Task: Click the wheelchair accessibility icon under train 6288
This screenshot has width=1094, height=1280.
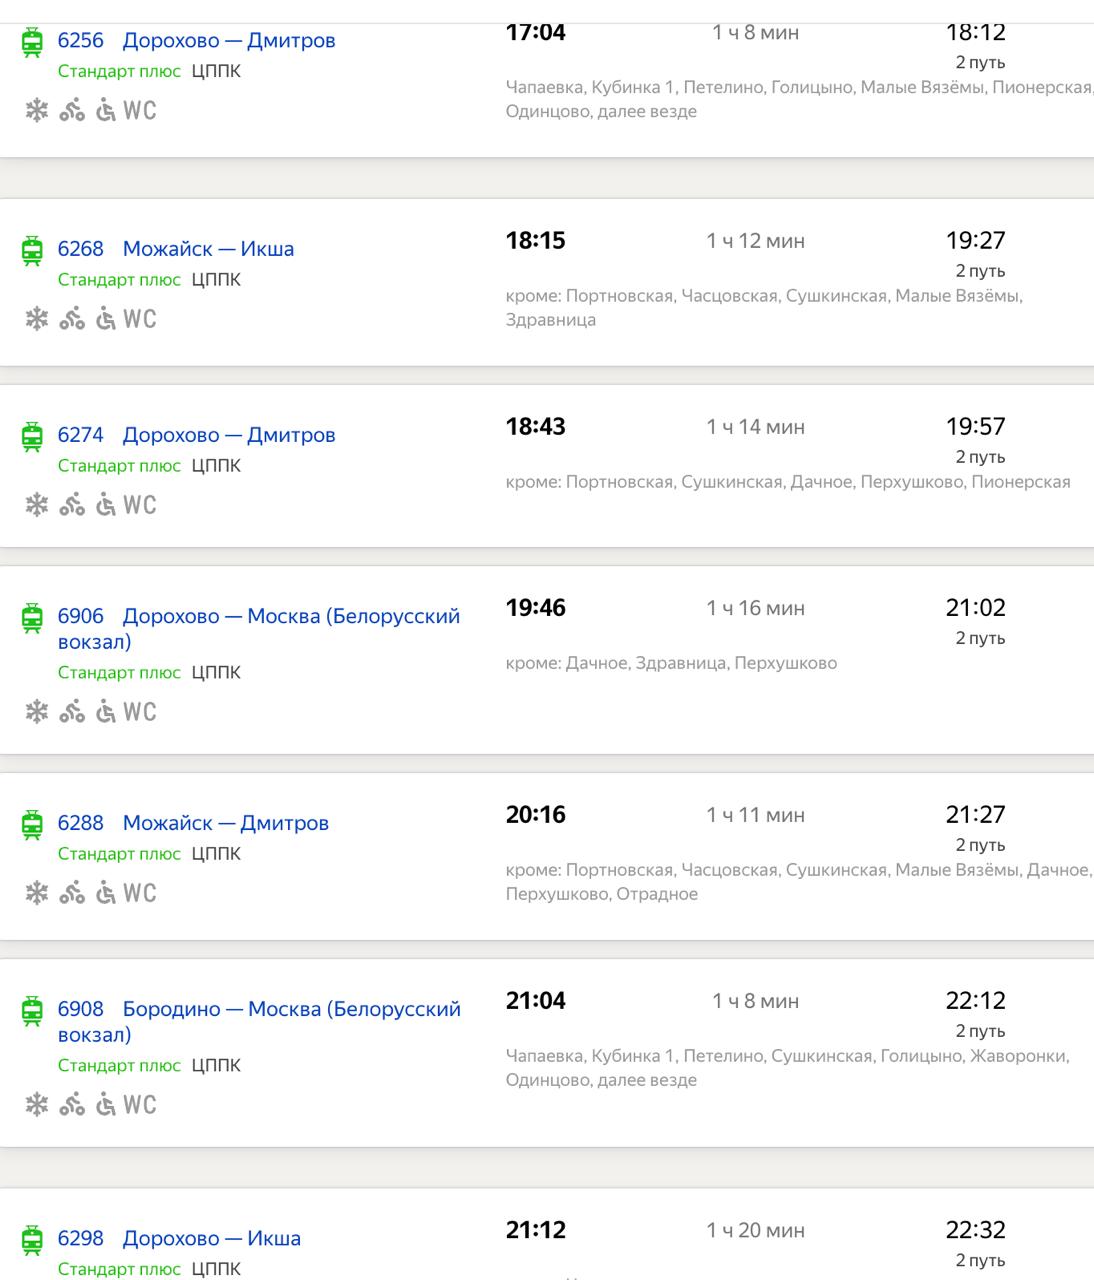Action: [x=106, y=893]
